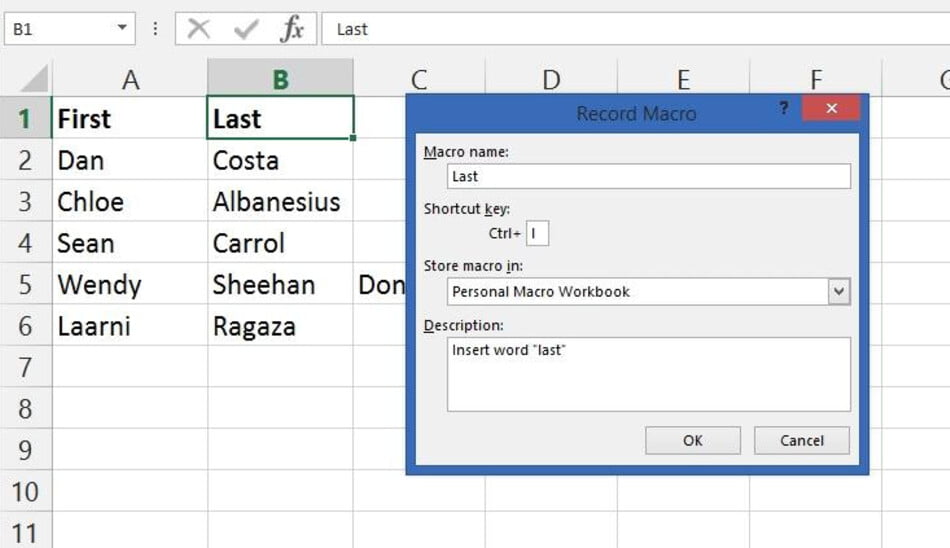The image size is (950, 548).
Task: Click the formula bar containing Last
Action: 635,28
